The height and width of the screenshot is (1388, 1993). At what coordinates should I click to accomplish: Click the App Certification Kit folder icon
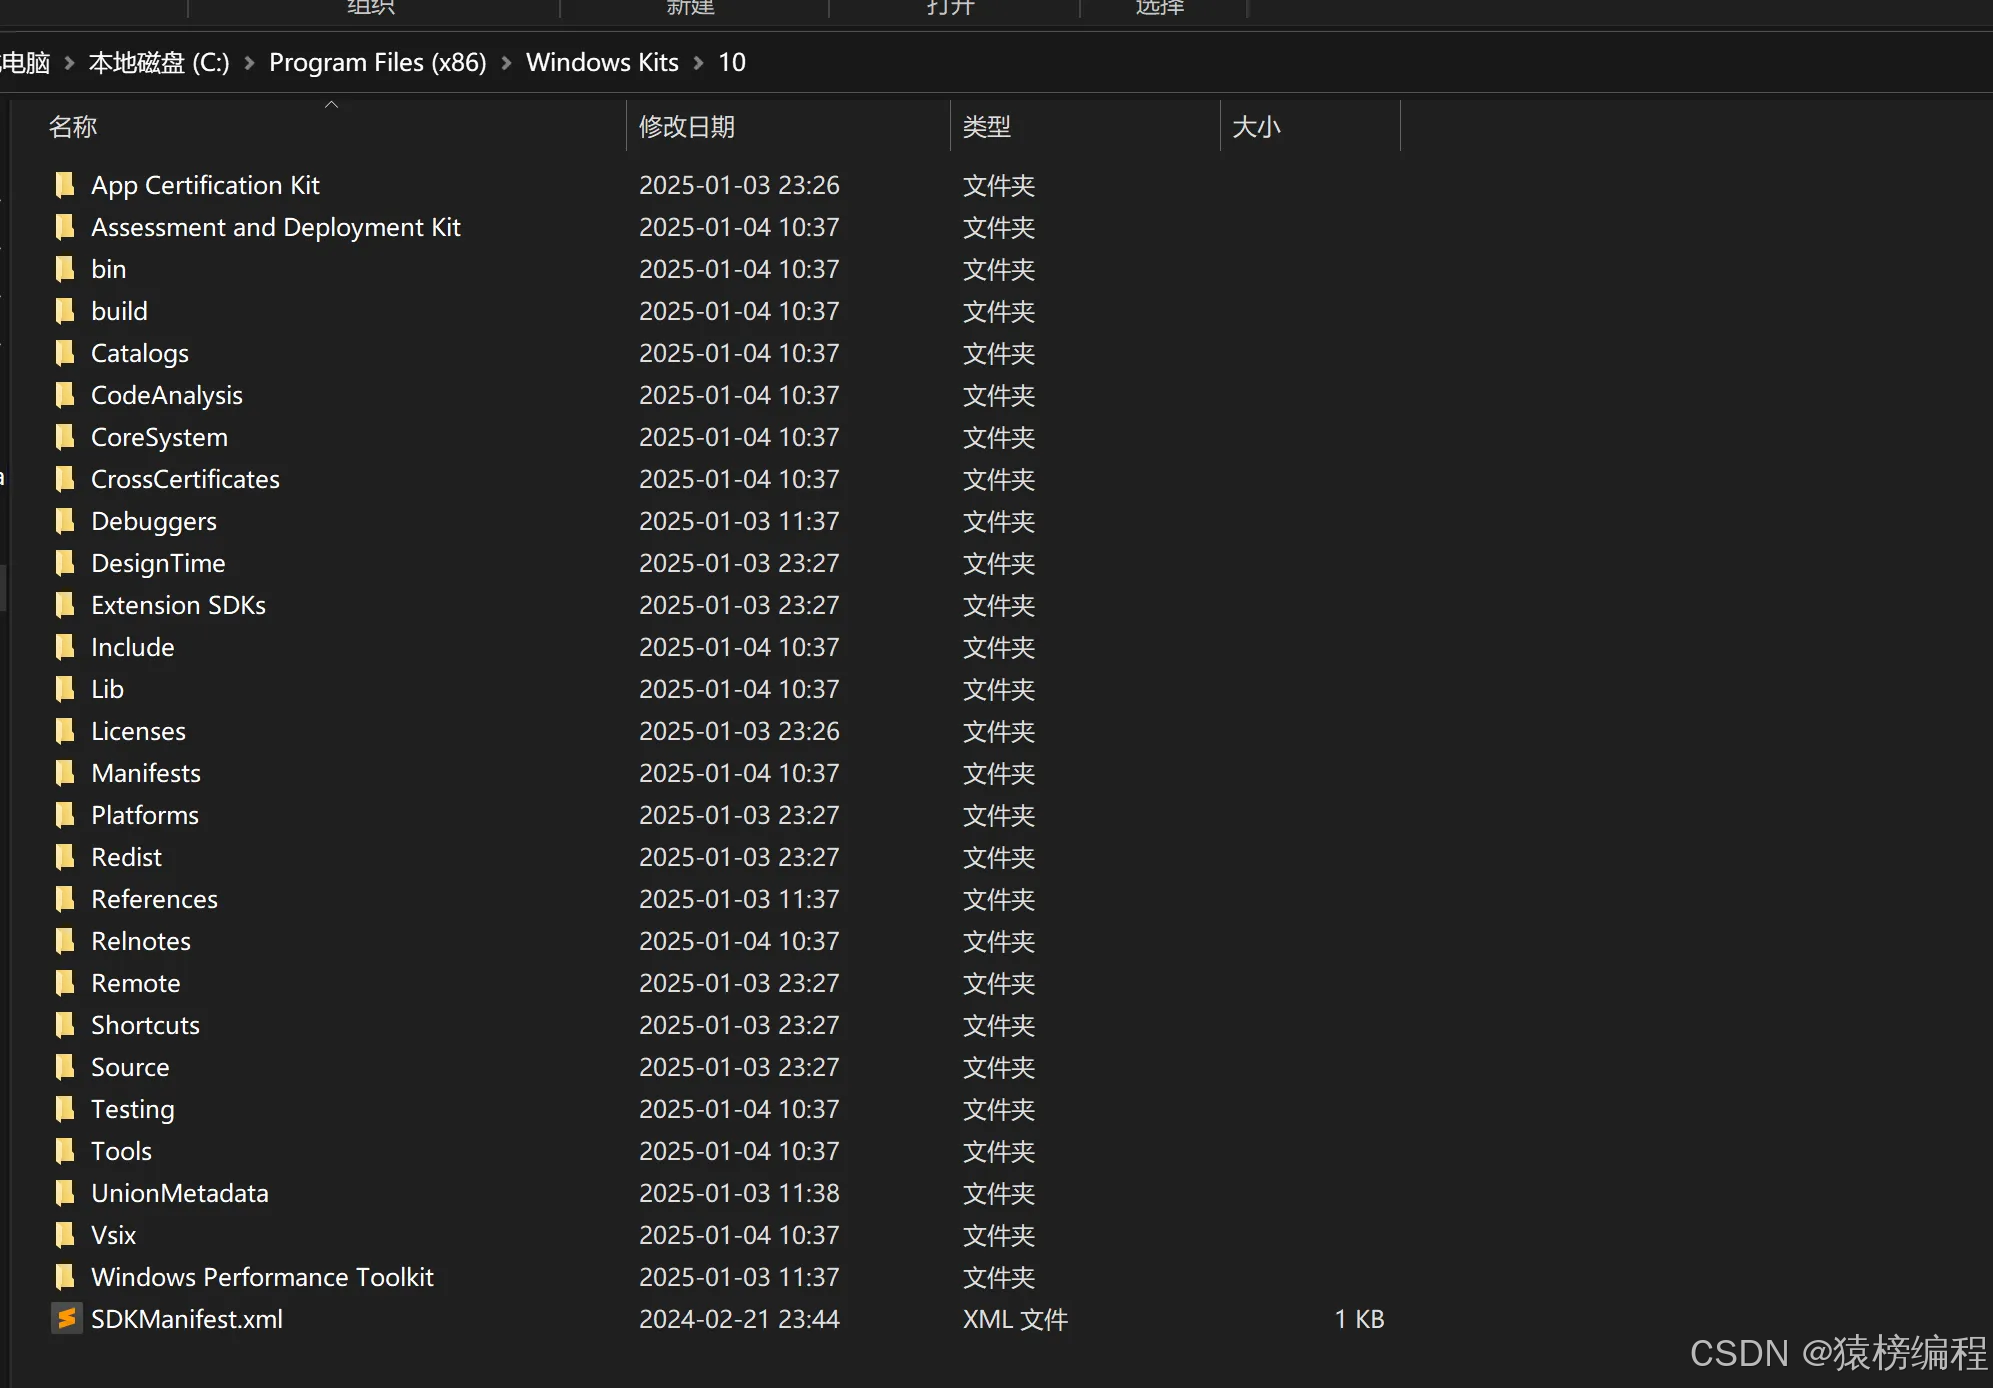66,185
